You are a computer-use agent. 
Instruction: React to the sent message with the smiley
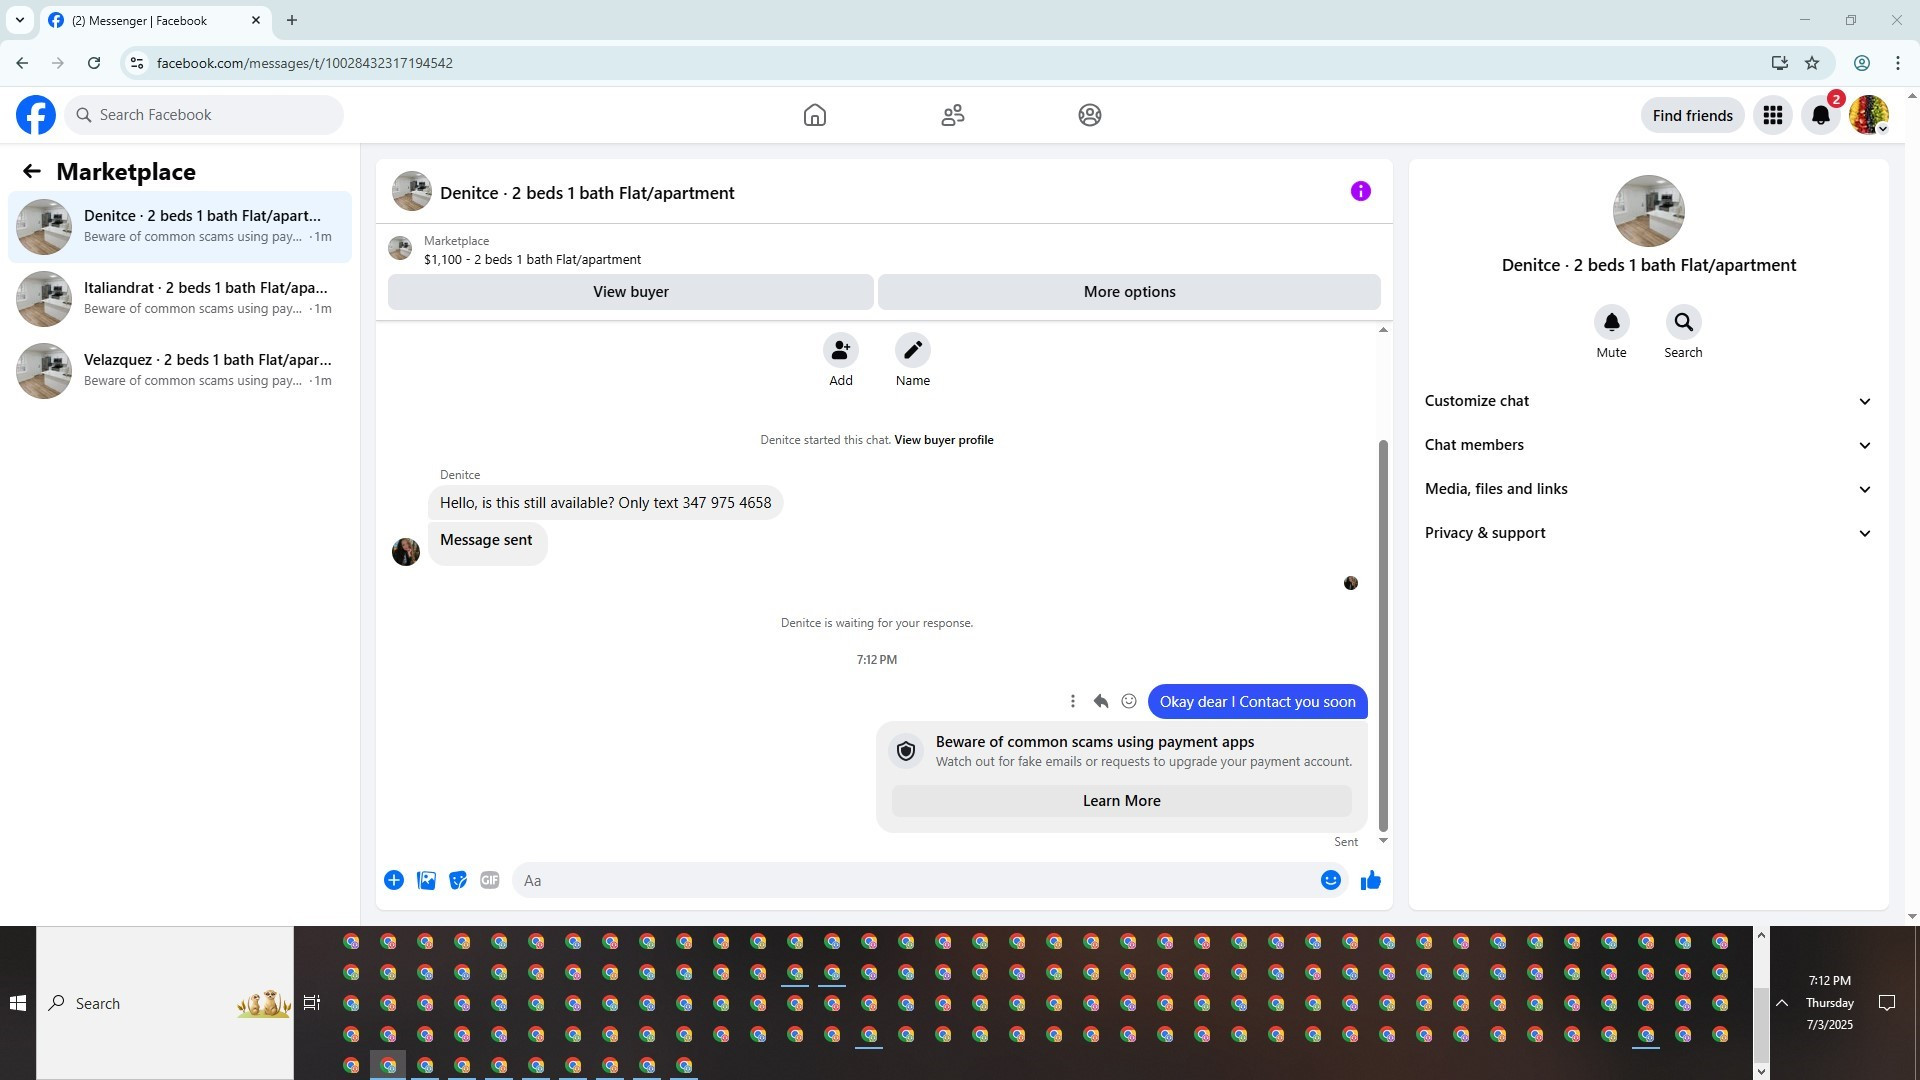[x=1129, y=701]
